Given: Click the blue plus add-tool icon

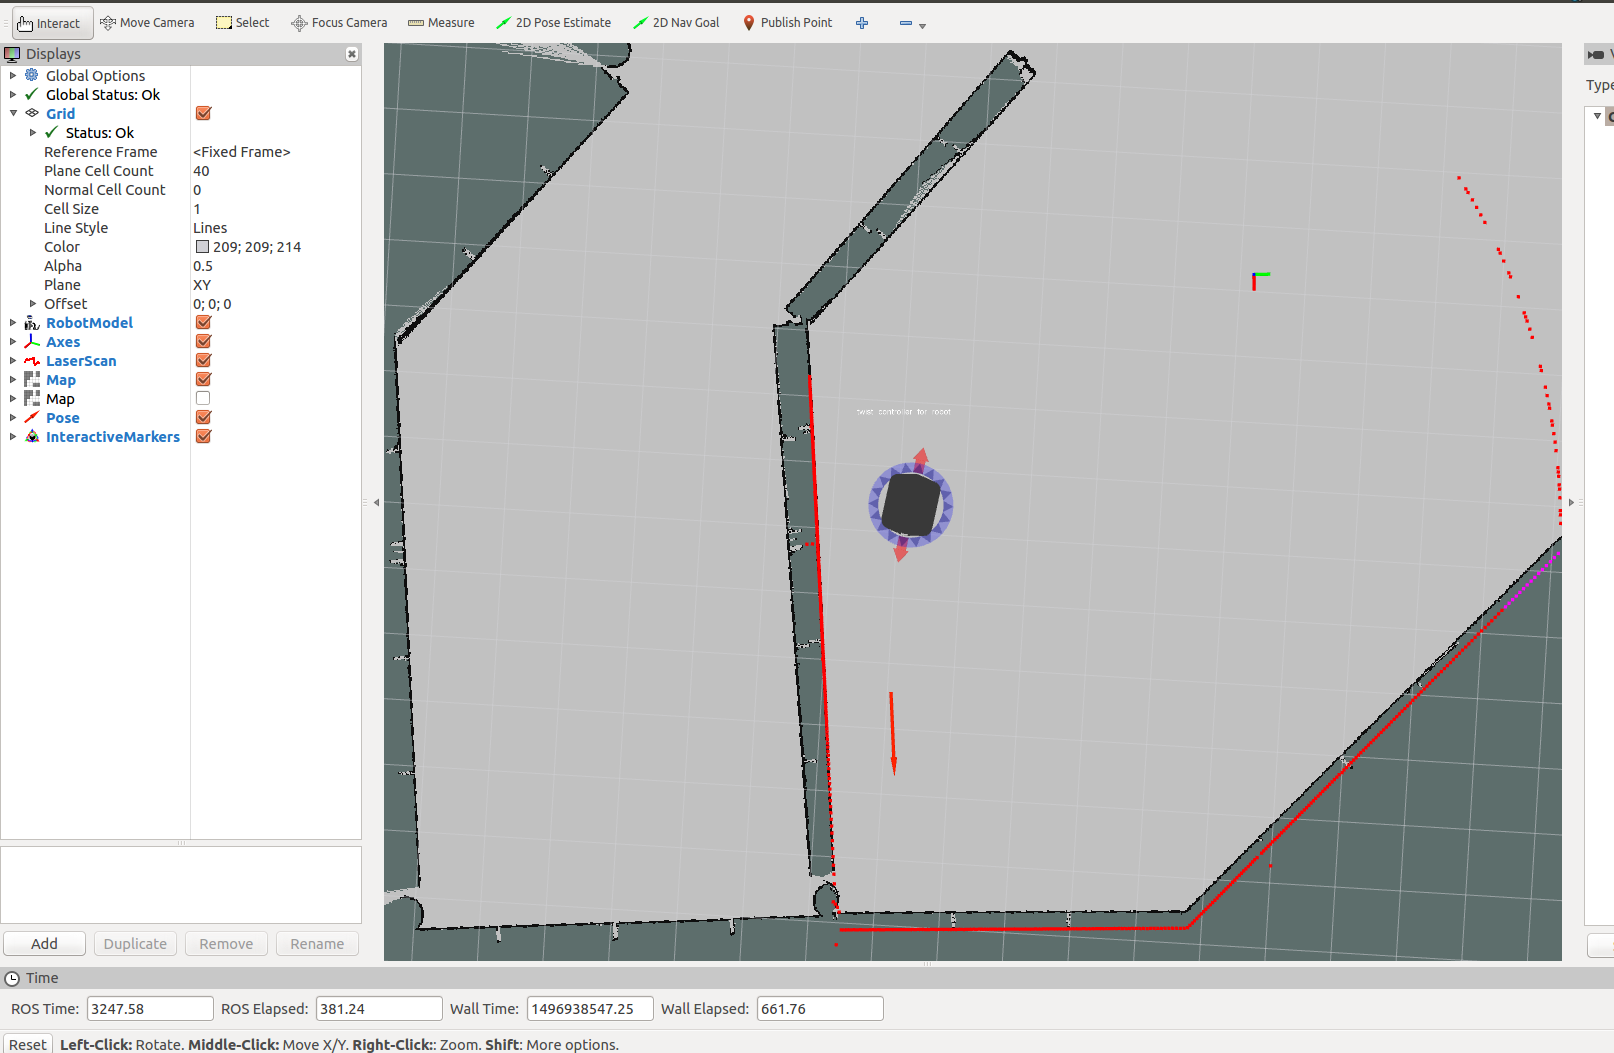Looking at the screenshot, I should click(x=862, y=23).
